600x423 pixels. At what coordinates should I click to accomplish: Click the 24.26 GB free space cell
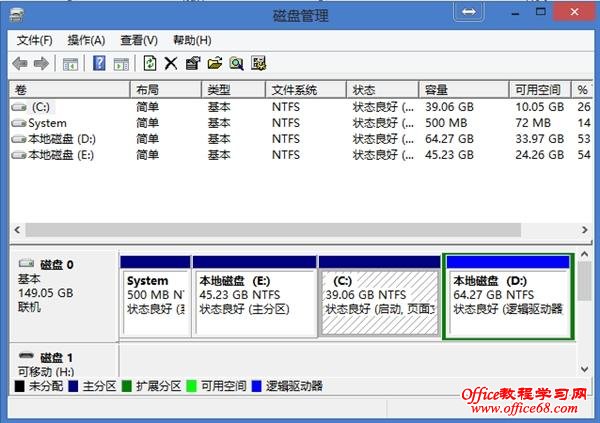[x=540, y=155]
